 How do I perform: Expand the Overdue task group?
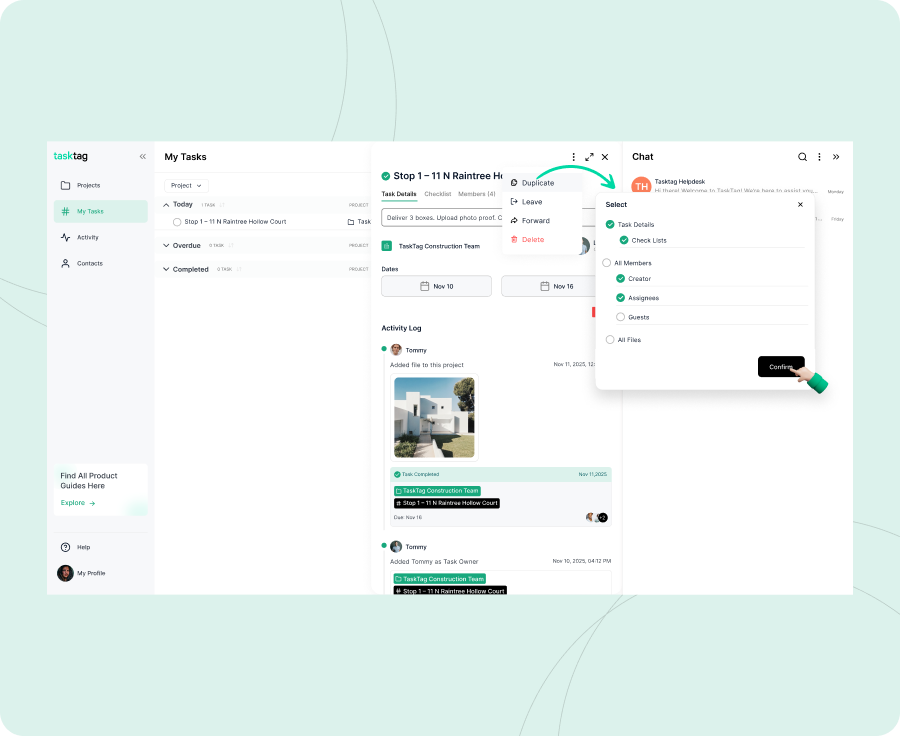pos(166,245)
